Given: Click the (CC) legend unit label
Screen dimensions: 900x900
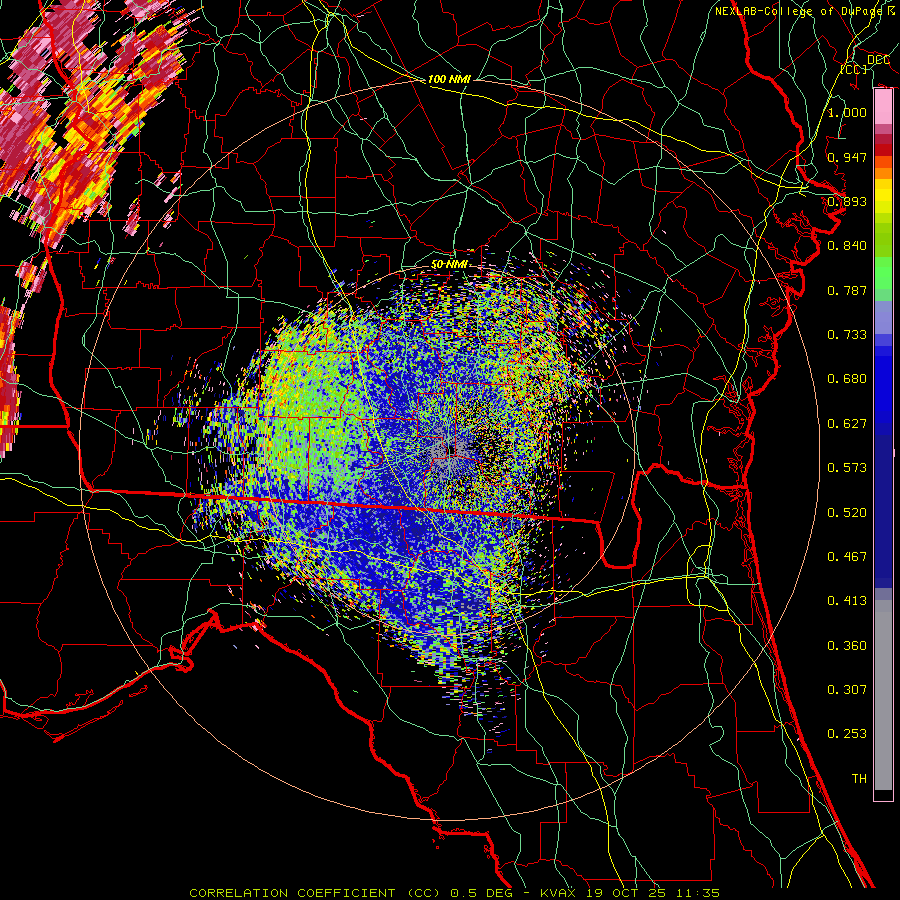Looking at the screenshot, I should [854, 69].
